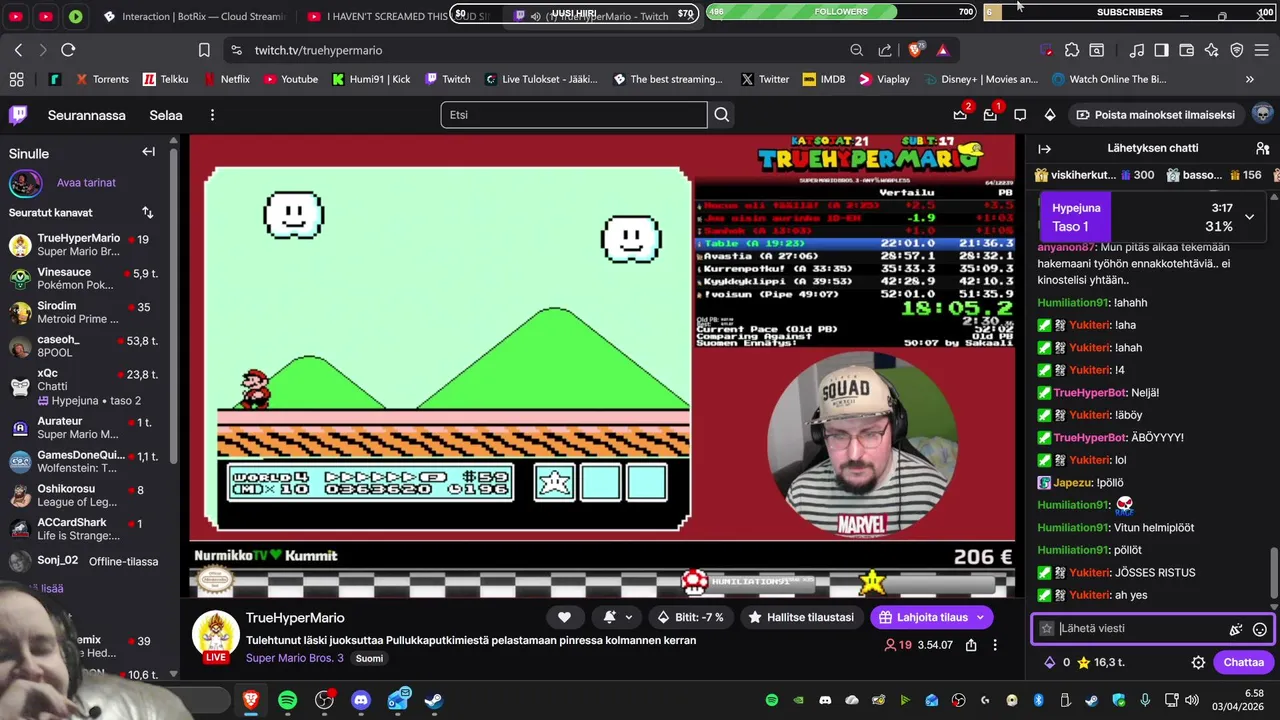
Task: Open the Super Mario Bros. 3 category link
Action: pyautogui.click(x=295, y=658)
